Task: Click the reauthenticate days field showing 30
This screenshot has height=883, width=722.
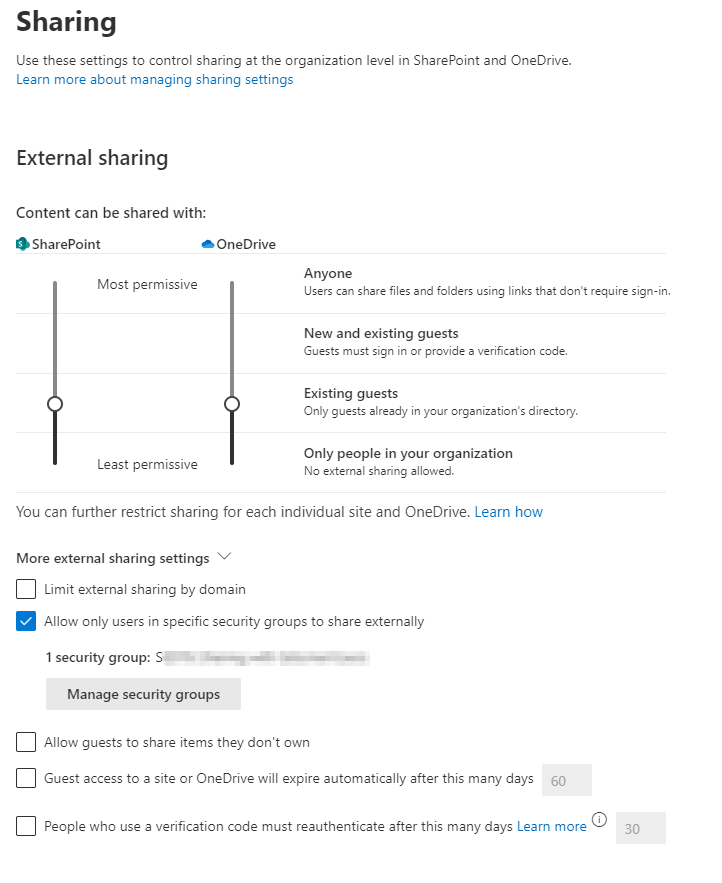Action: click(640, 828)
